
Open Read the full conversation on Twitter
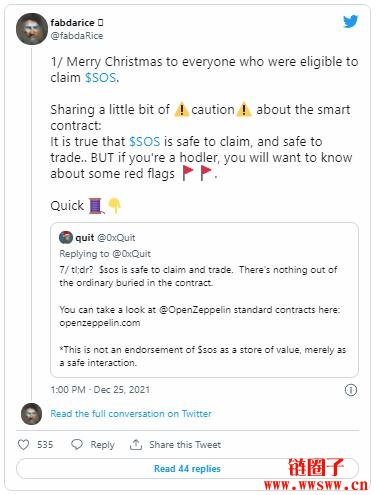pyautogui.click(x=131, y=414)
